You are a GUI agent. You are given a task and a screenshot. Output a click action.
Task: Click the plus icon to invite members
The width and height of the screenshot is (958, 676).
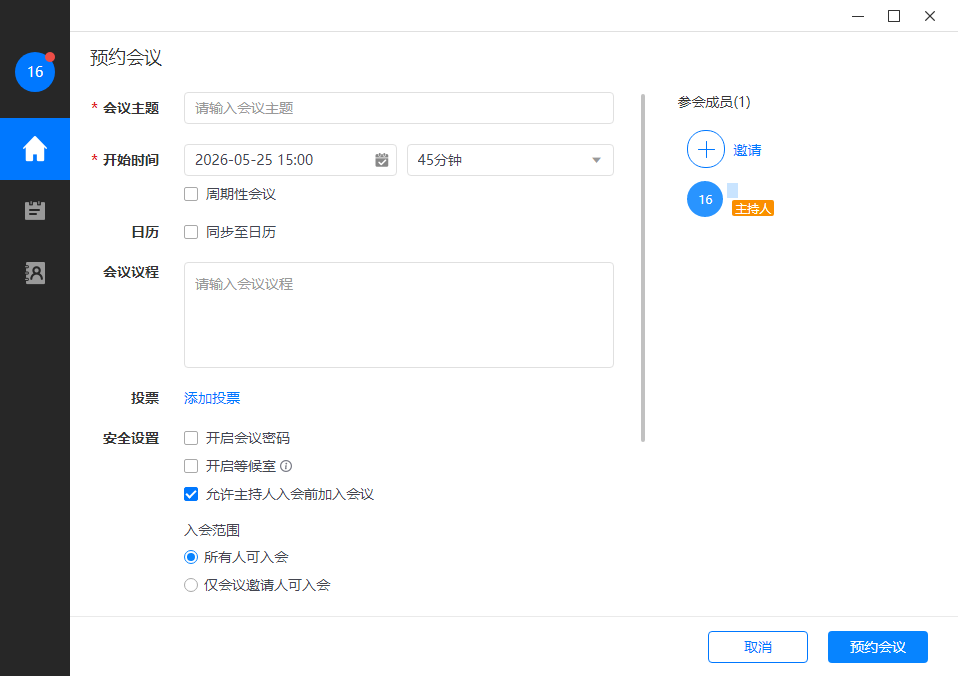point(706,149)
